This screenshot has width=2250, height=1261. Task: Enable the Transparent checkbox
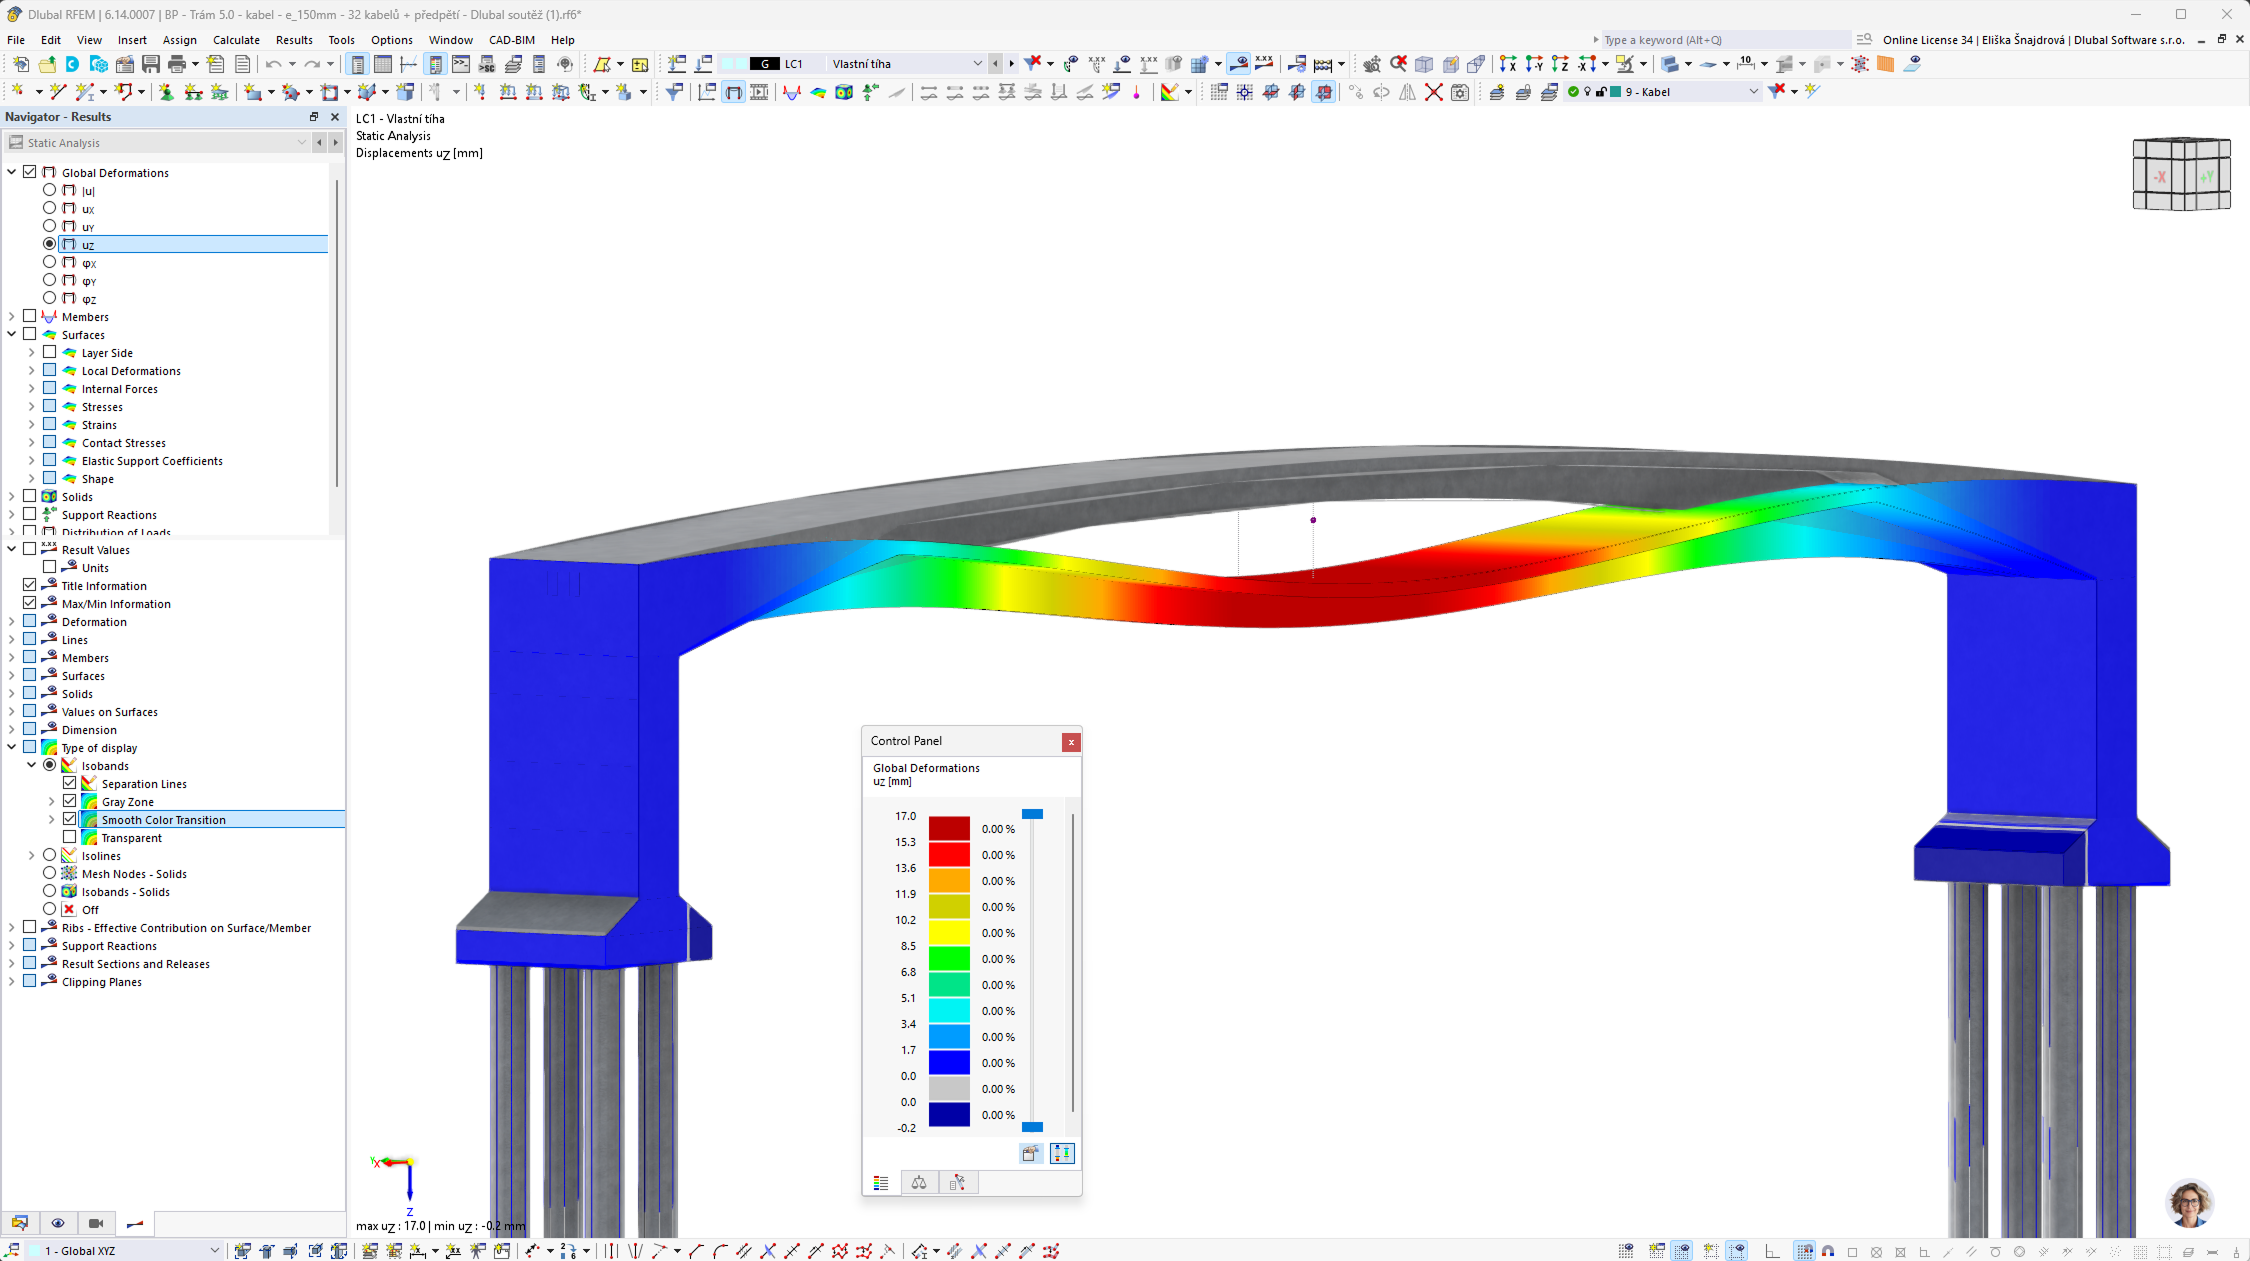pos(70,837)
